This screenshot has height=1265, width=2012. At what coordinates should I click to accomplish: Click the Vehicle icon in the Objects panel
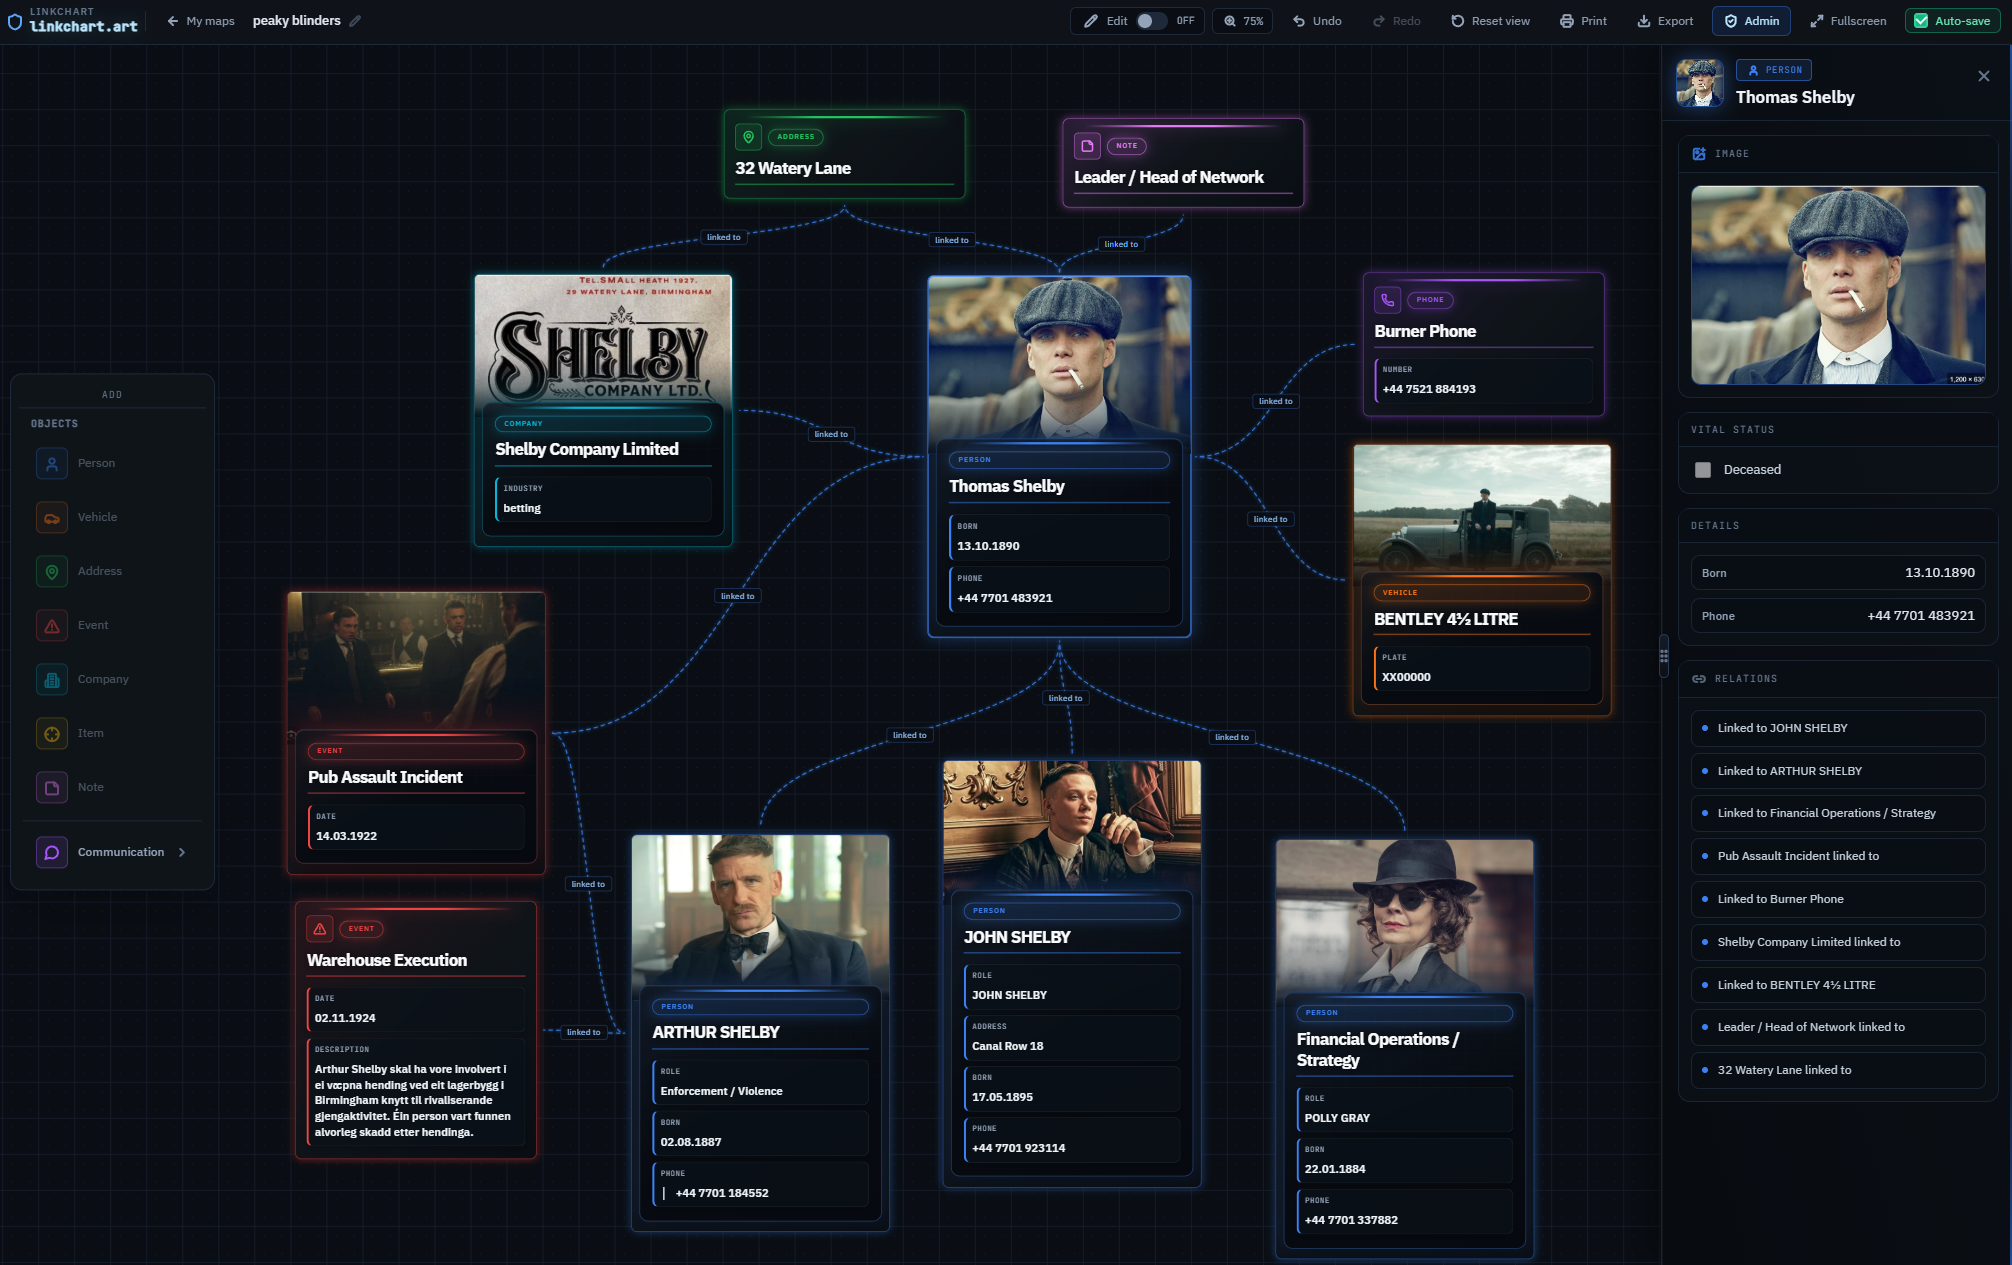(x=52, y=517)
